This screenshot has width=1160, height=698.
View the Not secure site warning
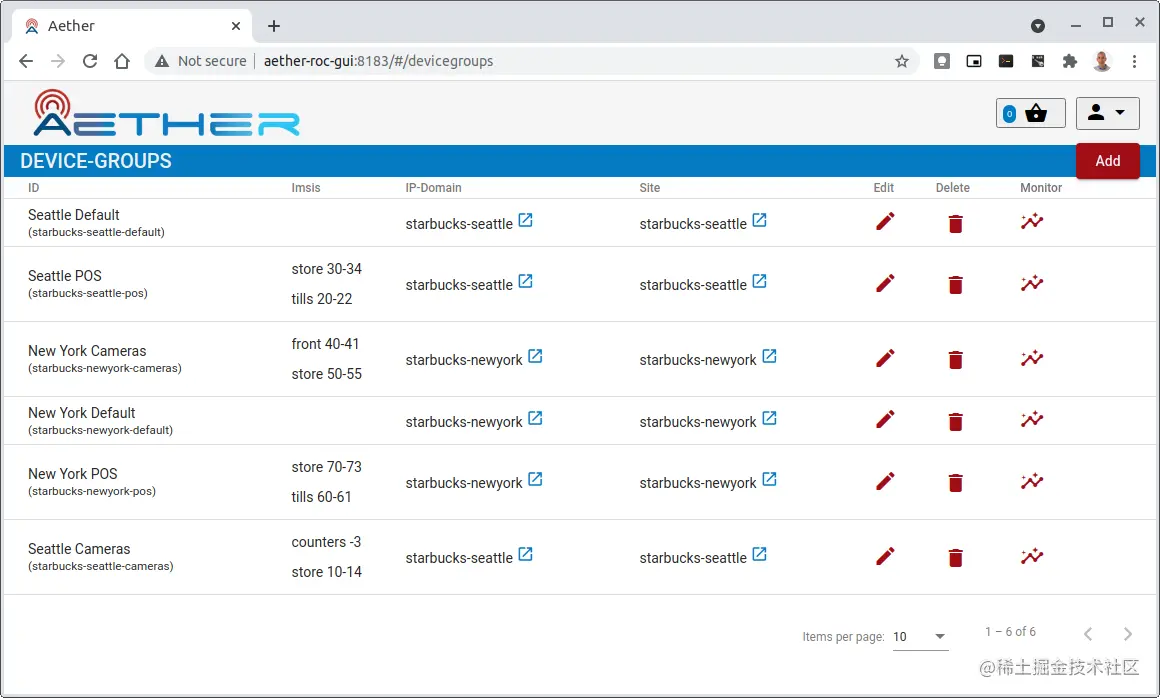click(x=200, y=61)
